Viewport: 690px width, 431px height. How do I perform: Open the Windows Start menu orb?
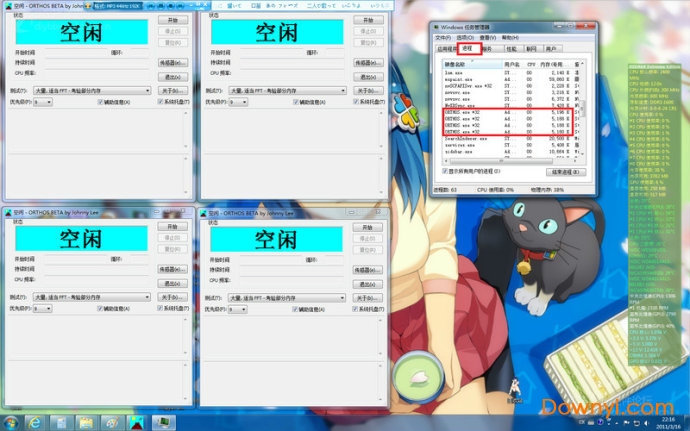point(10,420)
